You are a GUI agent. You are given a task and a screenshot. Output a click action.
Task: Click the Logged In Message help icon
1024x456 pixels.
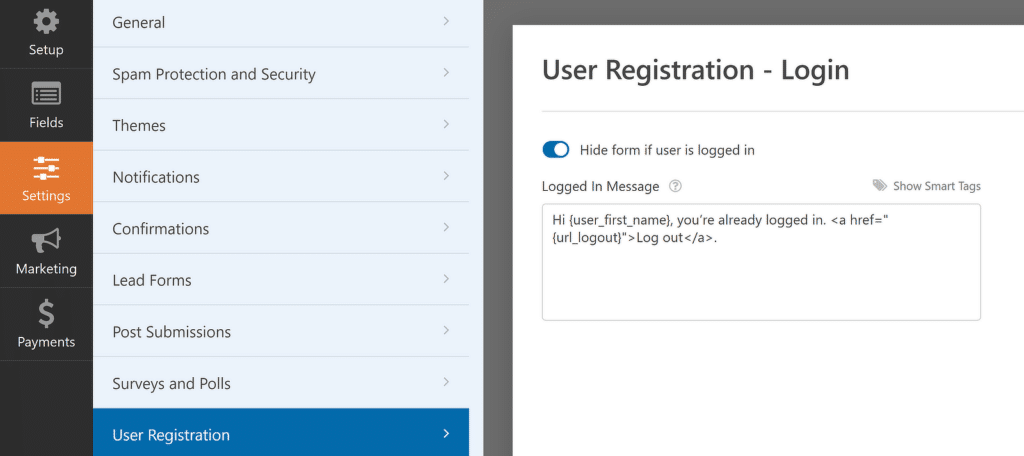pyautogui.click(x=675, y=186)
